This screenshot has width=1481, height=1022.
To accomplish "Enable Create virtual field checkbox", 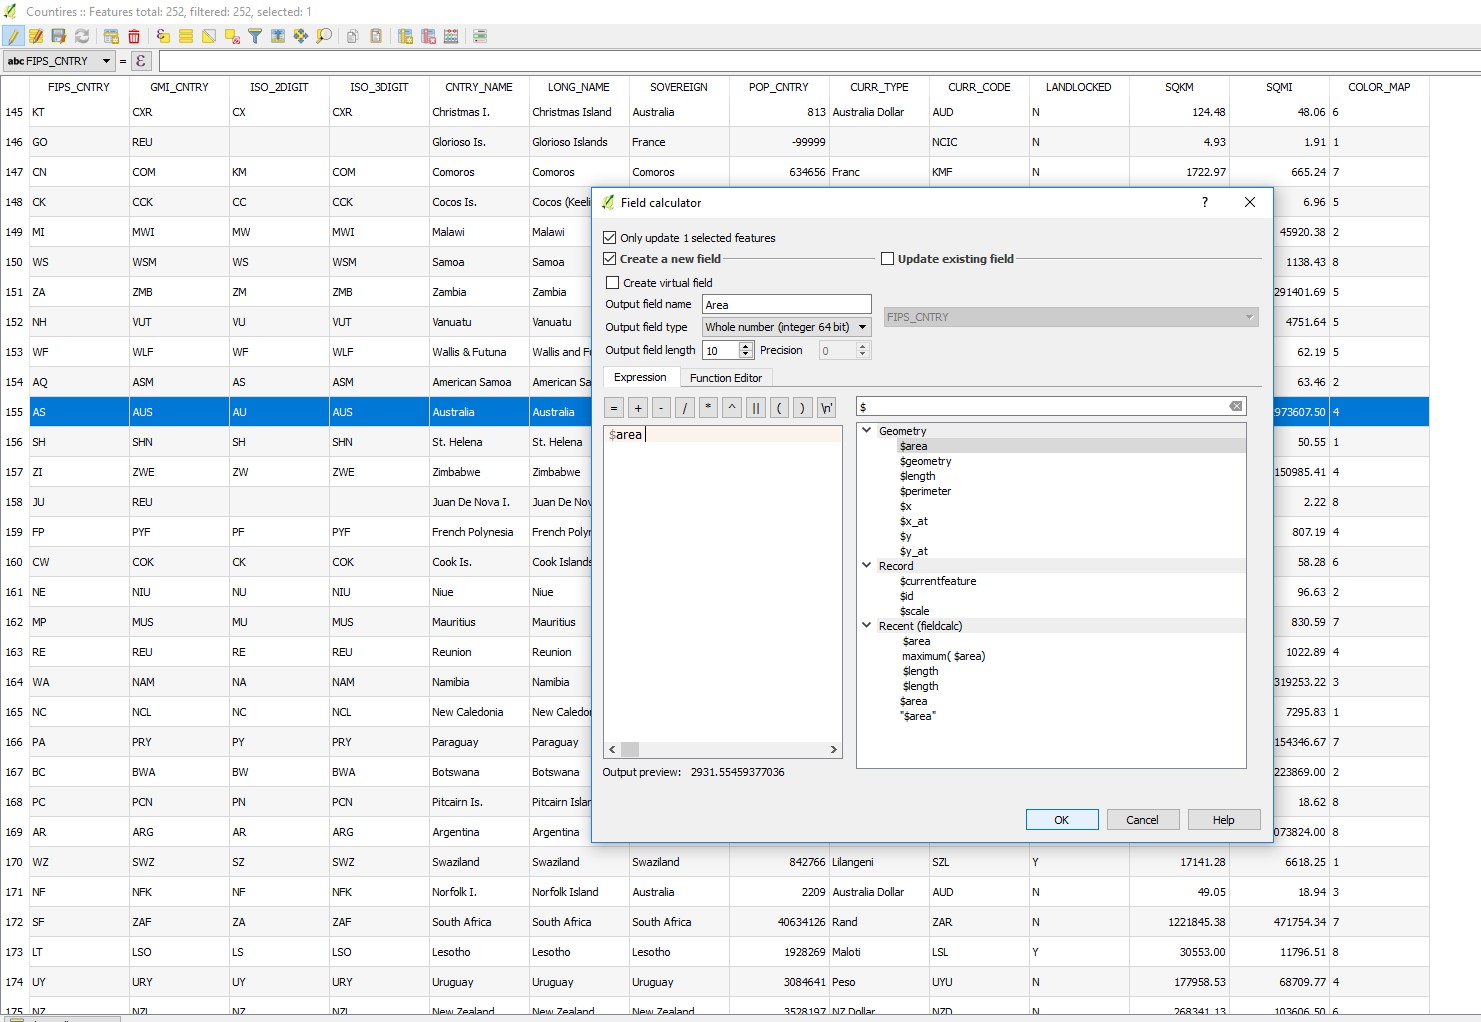I will click(613, 283).
